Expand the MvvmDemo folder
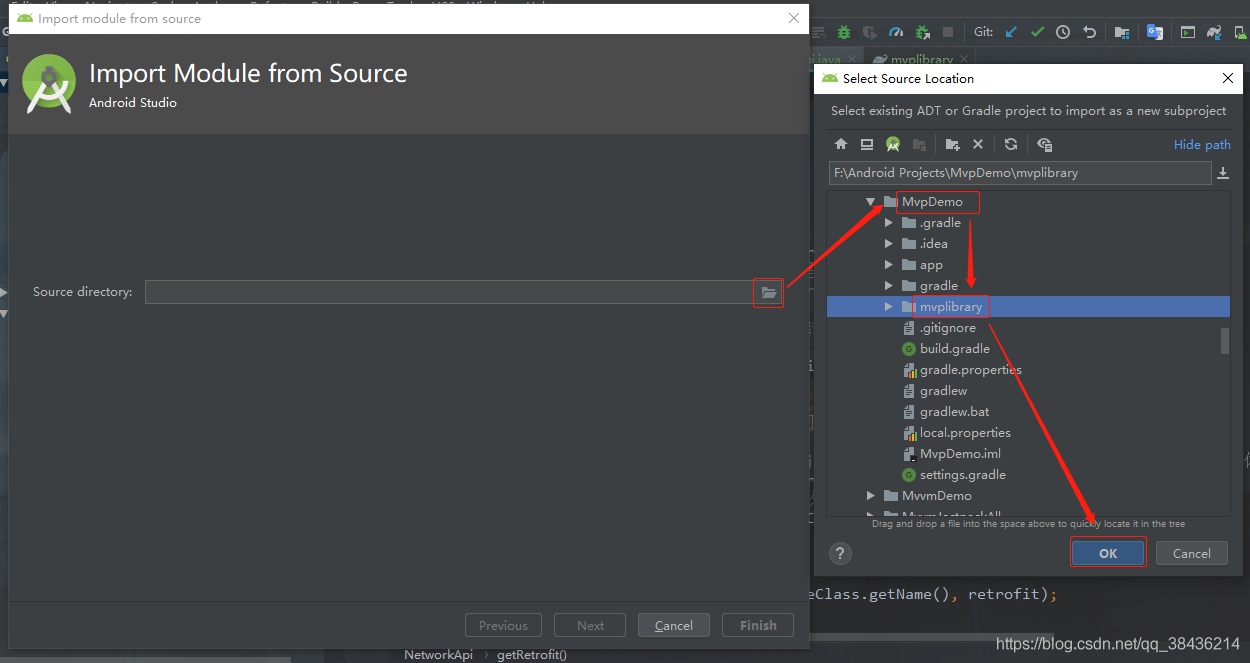The width and height of the screenshot is (1250, 663). click(871, 496)
